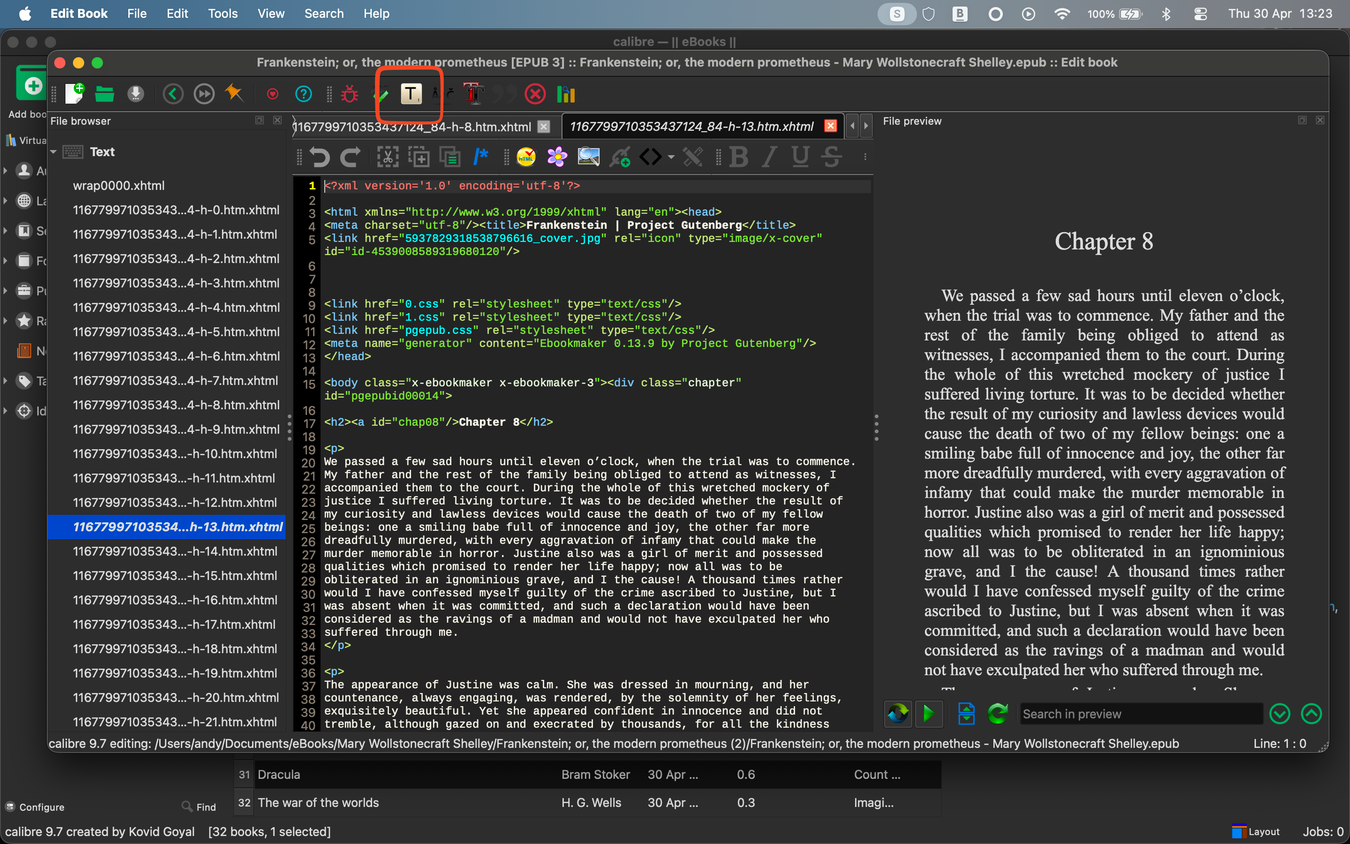This screenshot has height=844, width=1350.
Task: Close the 84-h-13.htm.xhtml tab
Action: point(830,126)
